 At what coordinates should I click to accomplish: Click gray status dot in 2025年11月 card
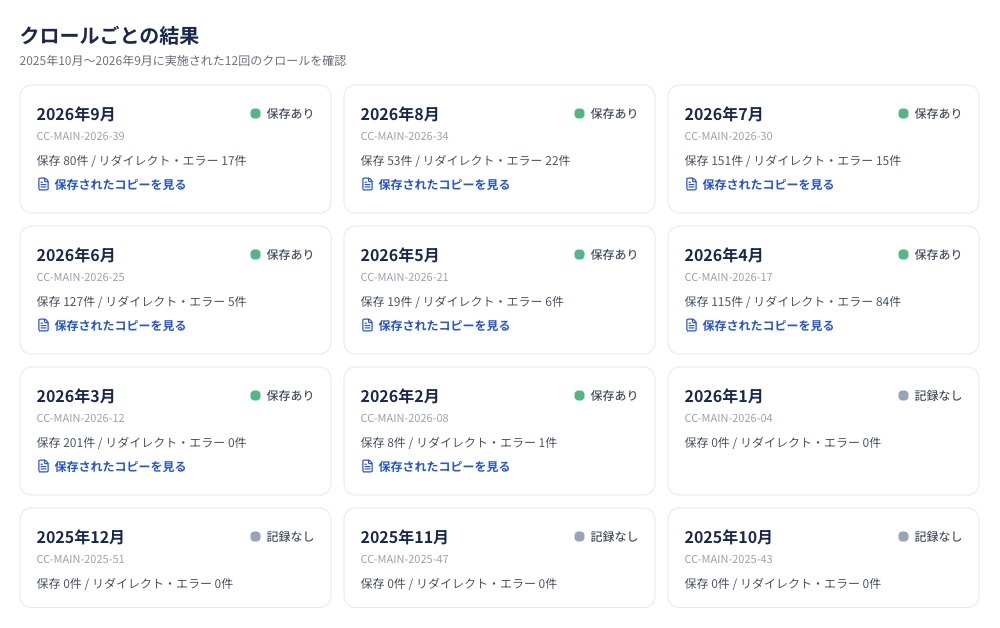pos(580,536)
